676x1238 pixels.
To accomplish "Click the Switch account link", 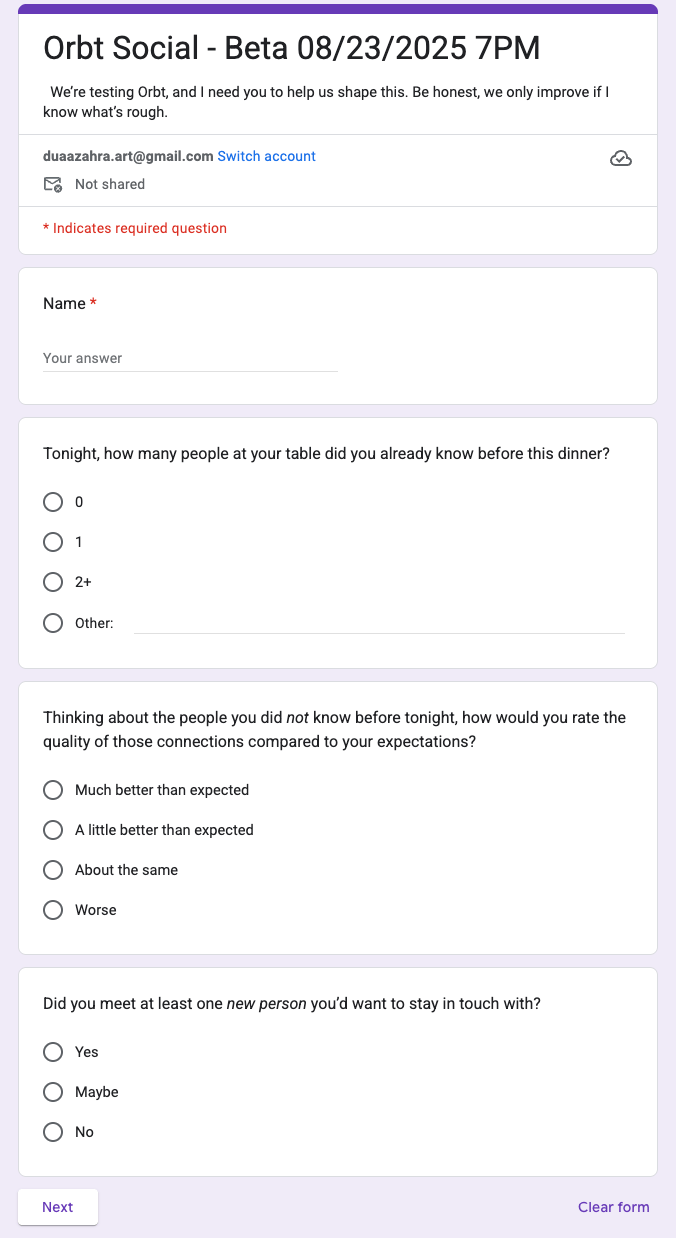I will (x=266, y=156).
